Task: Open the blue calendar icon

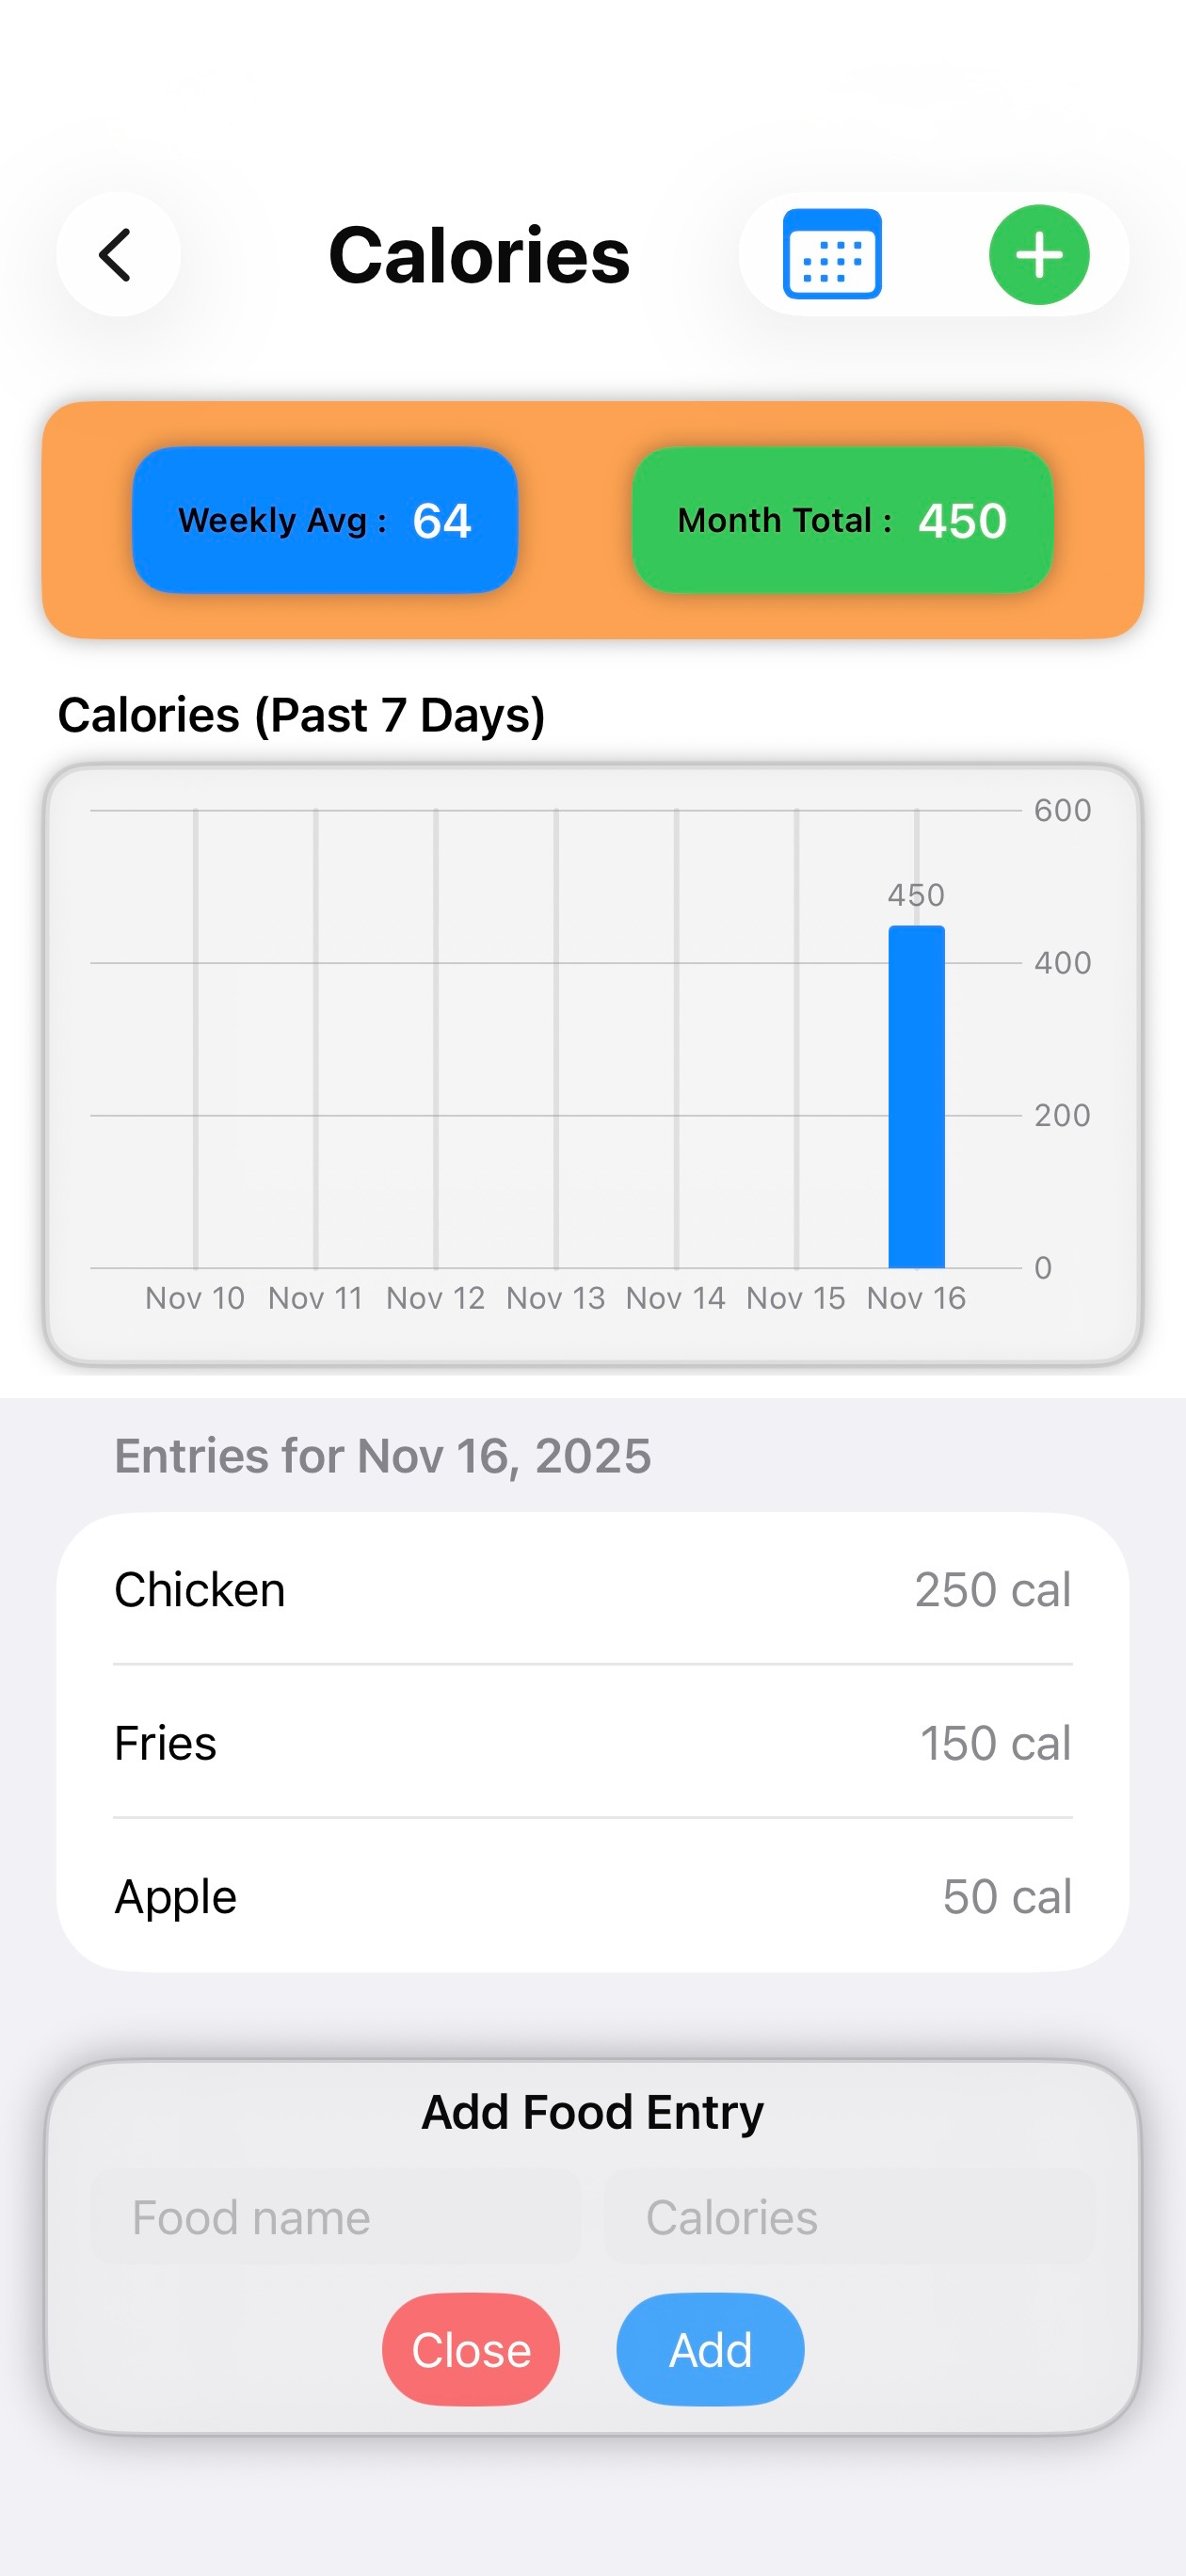Action: pos(832,254)
